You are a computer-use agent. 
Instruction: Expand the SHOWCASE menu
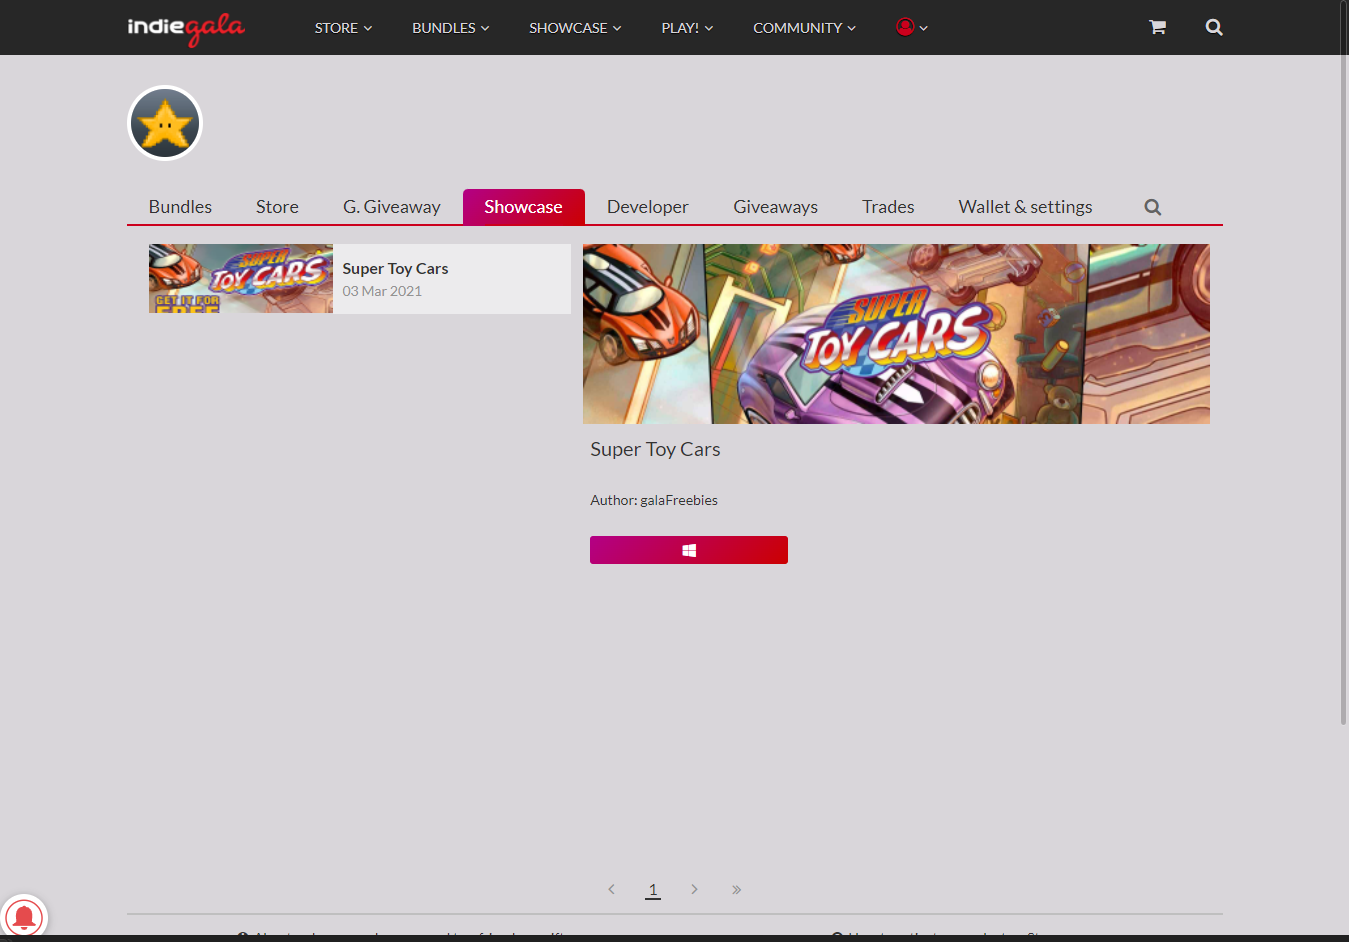pos(575,28)
